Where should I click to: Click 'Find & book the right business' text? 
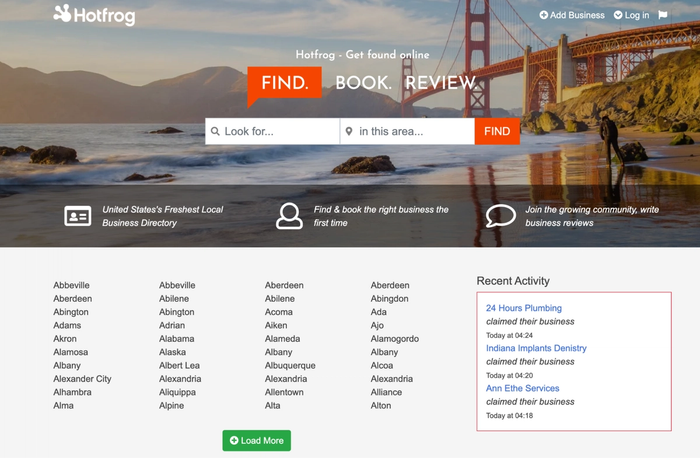(381, 216)
